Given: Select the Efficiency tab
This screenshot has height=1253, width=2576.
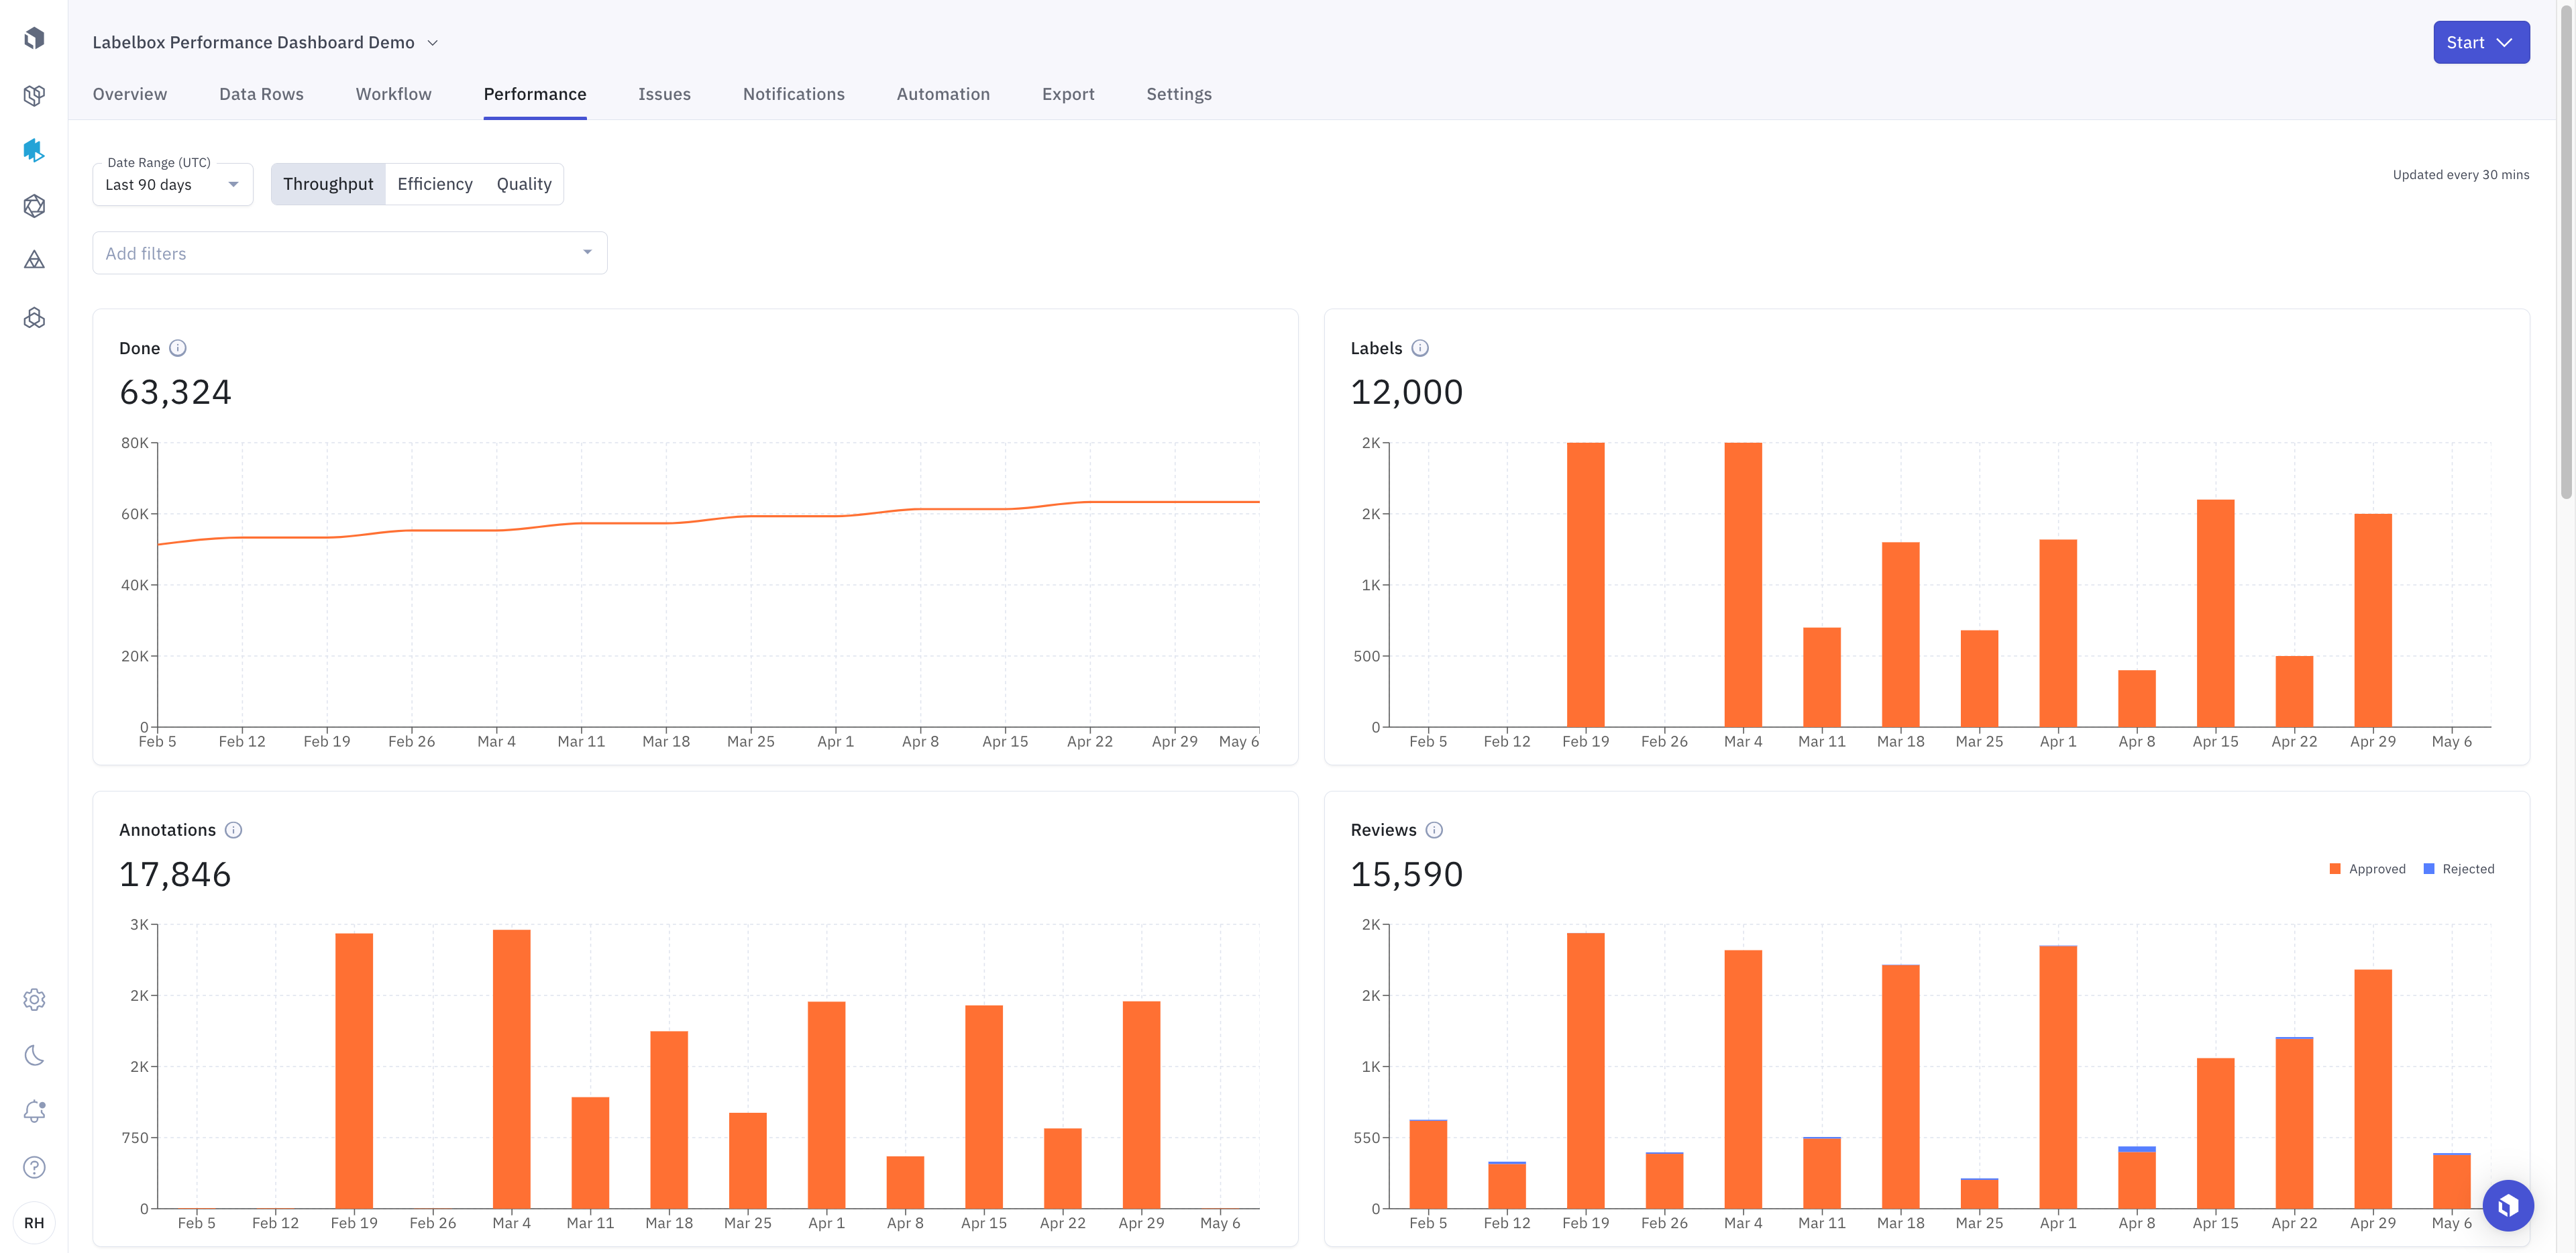Looking at the screenshot, I should pos(434,182).
